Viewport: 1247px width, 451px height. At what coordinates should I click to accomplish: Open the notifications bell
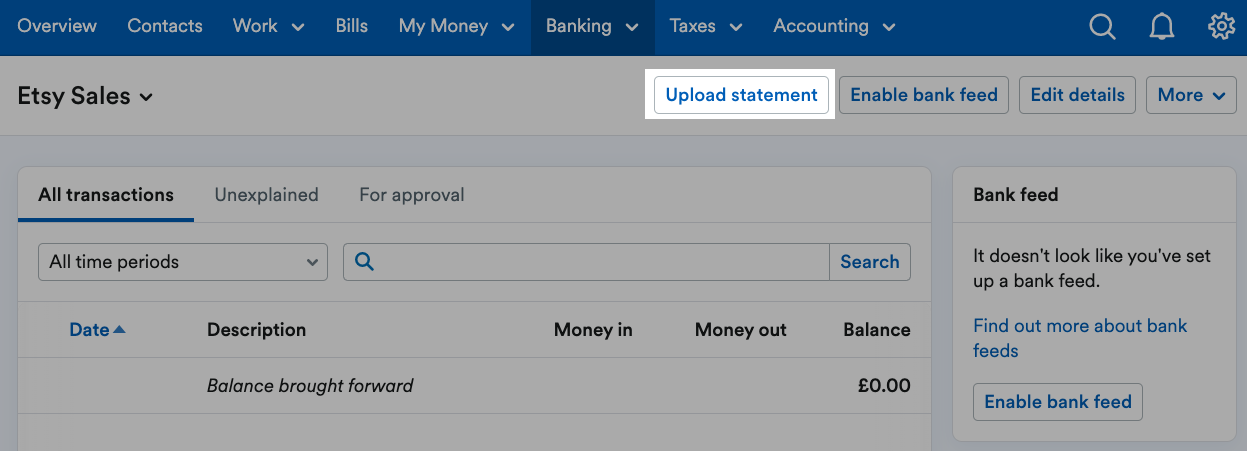[x=1162, y=27]
